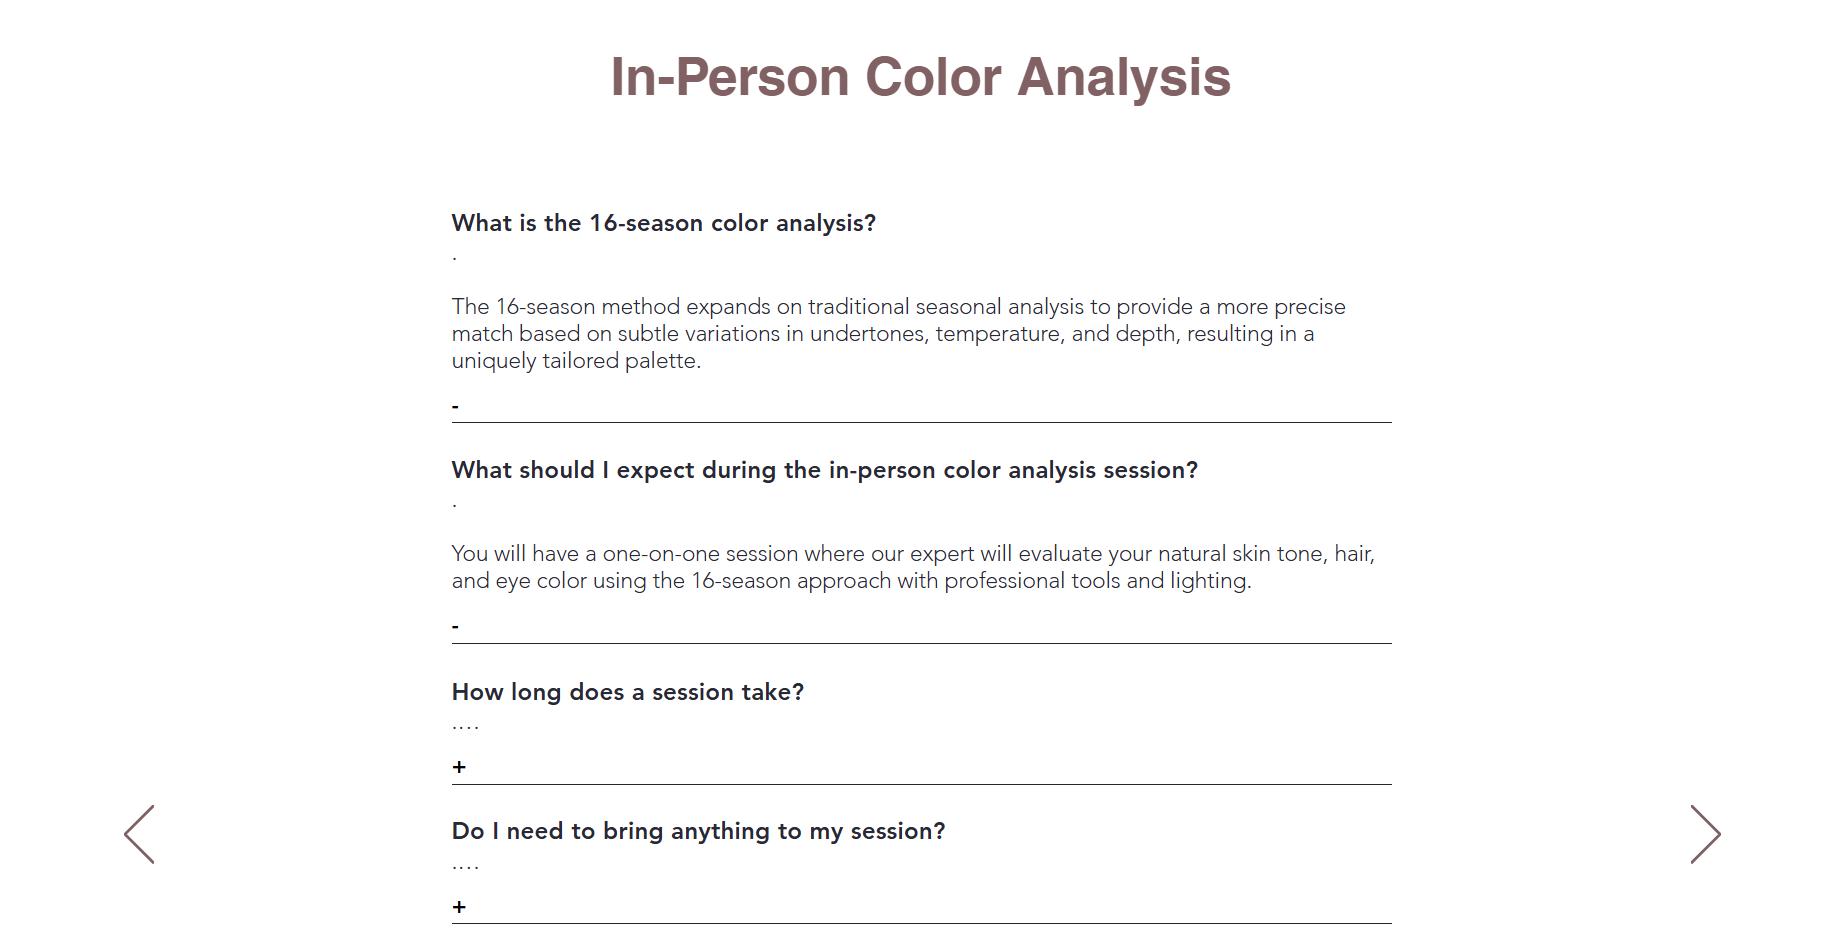Viewport: 1834px width, 928px height.
Task: Click the right arrow to go to next slide
Action: click(1705, 834)
